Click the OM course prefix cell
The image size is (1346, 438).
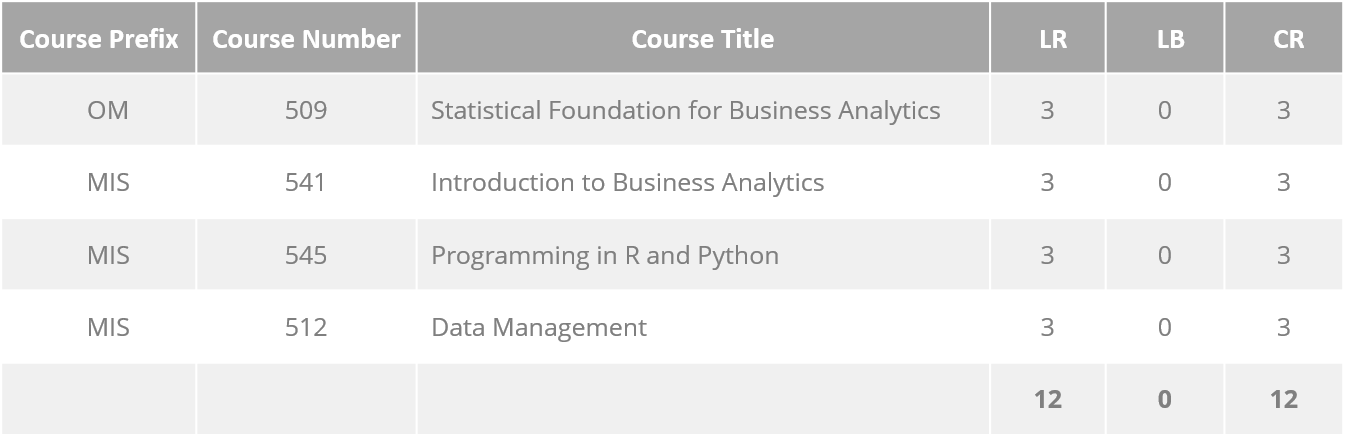tap(108, 110)
